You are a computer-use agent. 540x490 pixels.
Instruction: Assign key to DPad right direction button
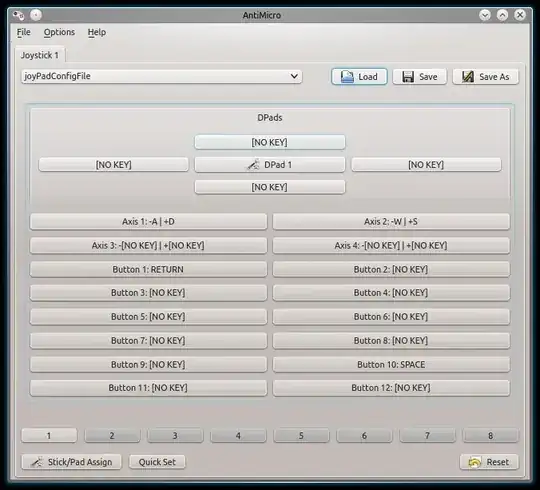coord(426,165)
